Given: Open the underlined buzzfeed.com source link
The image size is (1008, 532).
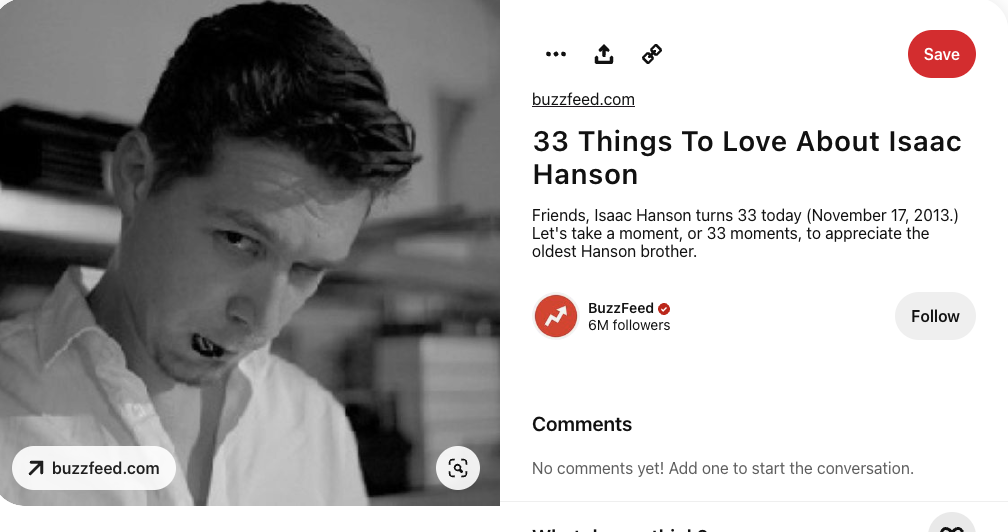Looking at the screenshot, I should 583,100.
